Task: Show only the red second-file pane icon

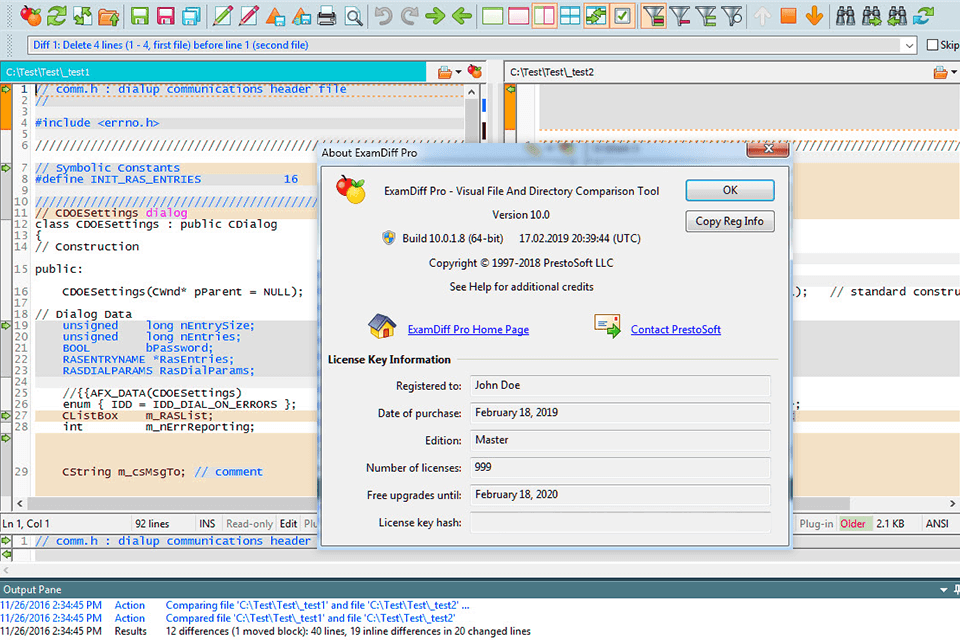Action: (519, 16)
